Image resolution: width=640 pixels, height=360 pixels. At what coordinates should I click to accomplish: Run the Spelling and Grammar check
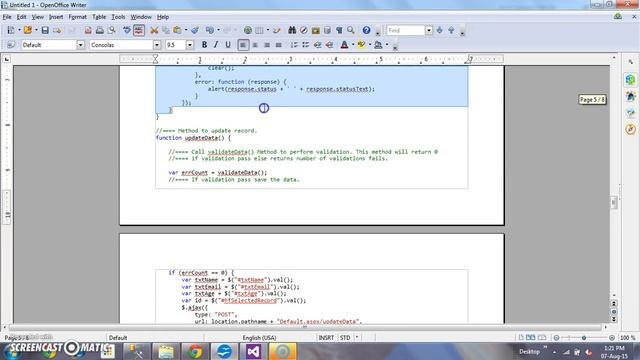pyautogui.click(x=127, y=30)
